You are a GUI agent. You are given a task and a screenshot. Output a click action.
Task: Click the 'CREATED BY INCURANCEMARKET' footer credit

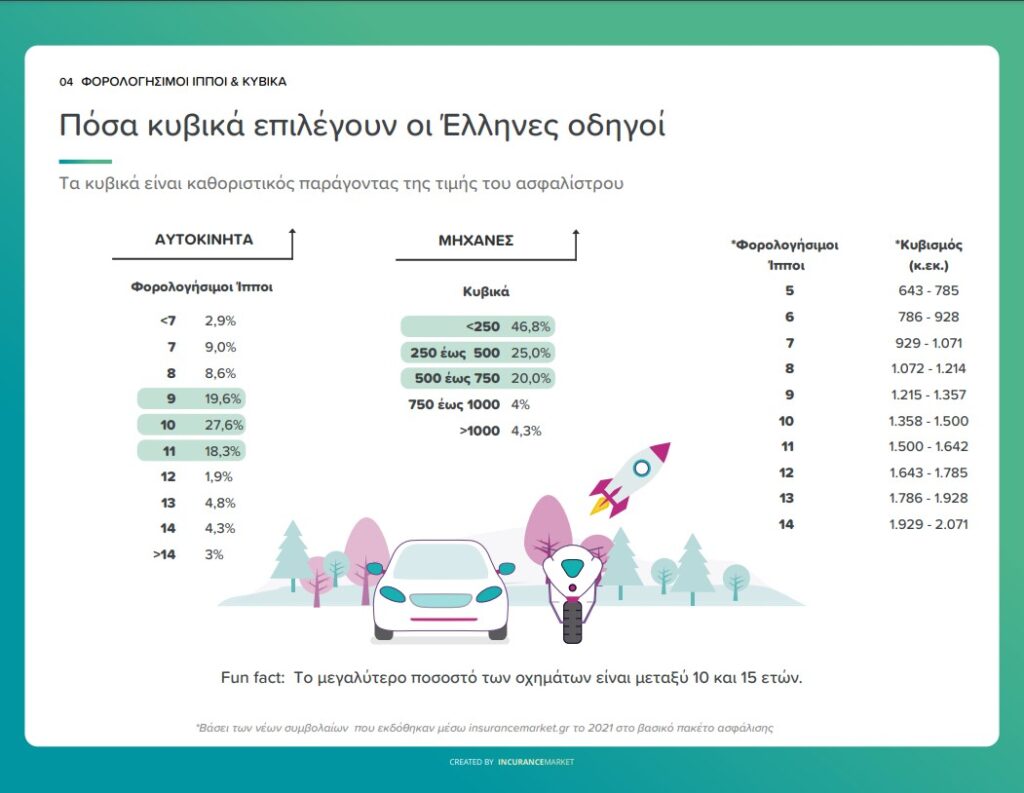point(511,762)
